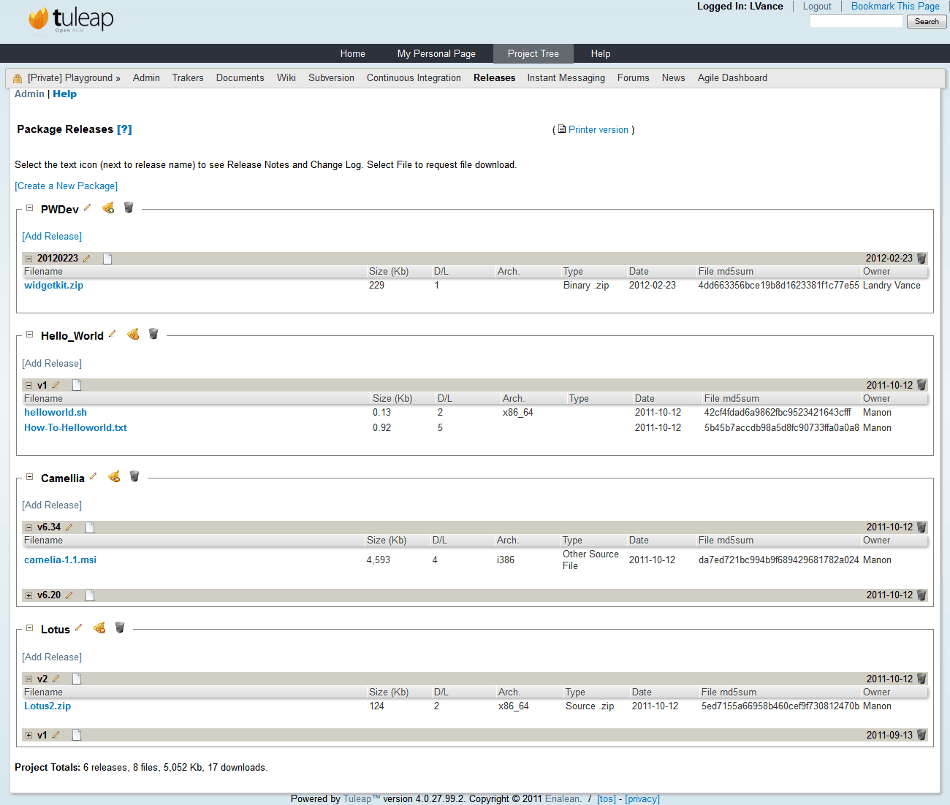Download the helloworld.sh file
The width and height of the screenshot is (950, 805).
(x=55, y=412)
